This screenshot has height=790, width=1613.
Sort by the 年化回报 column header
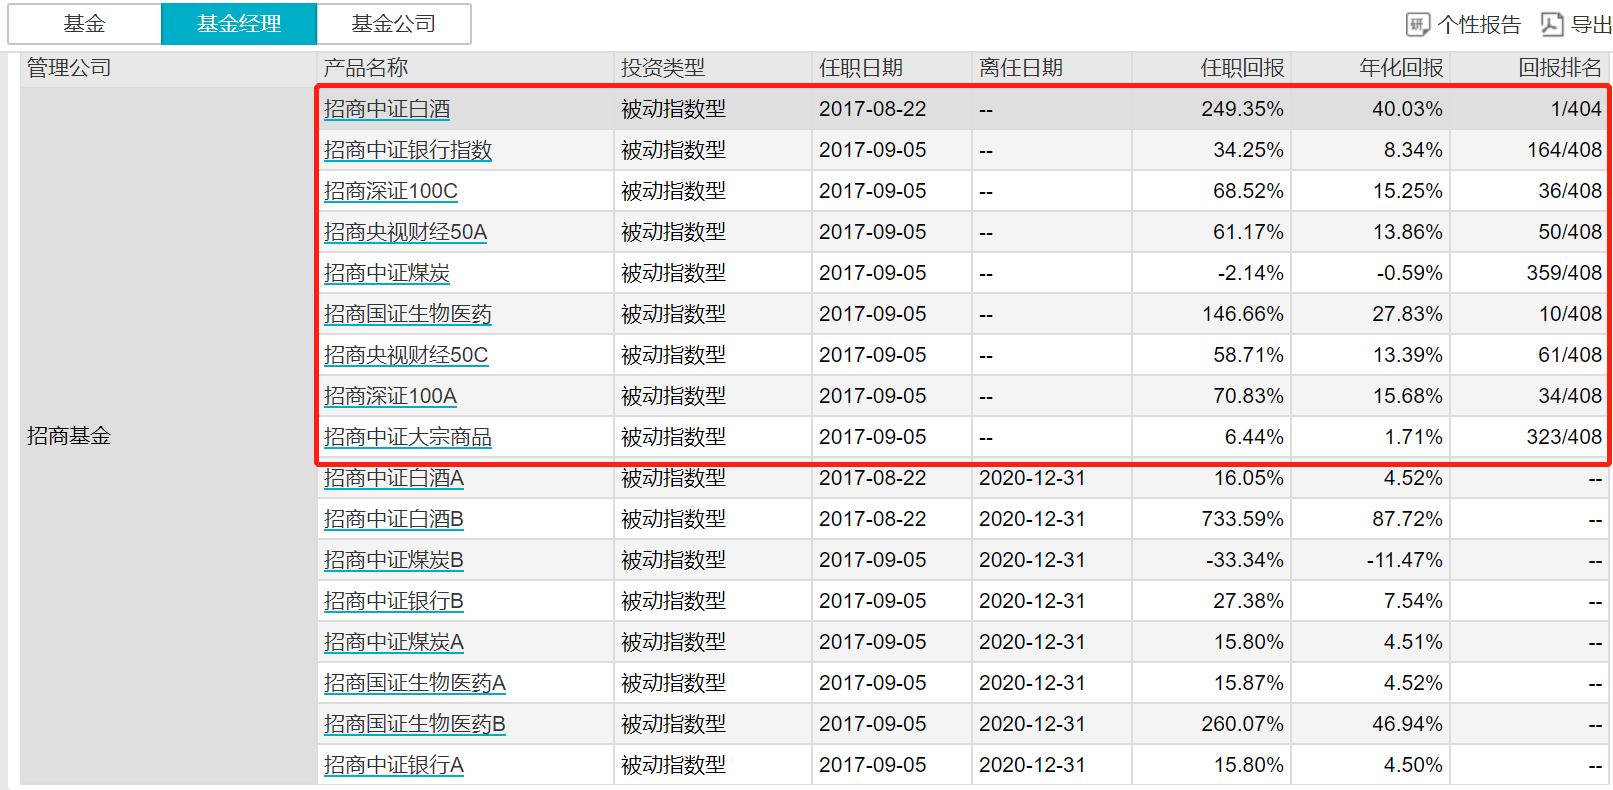click(1401, 68)
